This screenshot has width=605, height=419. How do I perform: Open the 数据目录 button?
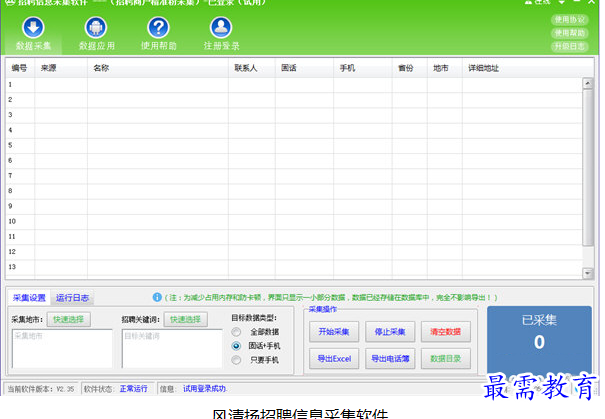[x=446, y=358]
